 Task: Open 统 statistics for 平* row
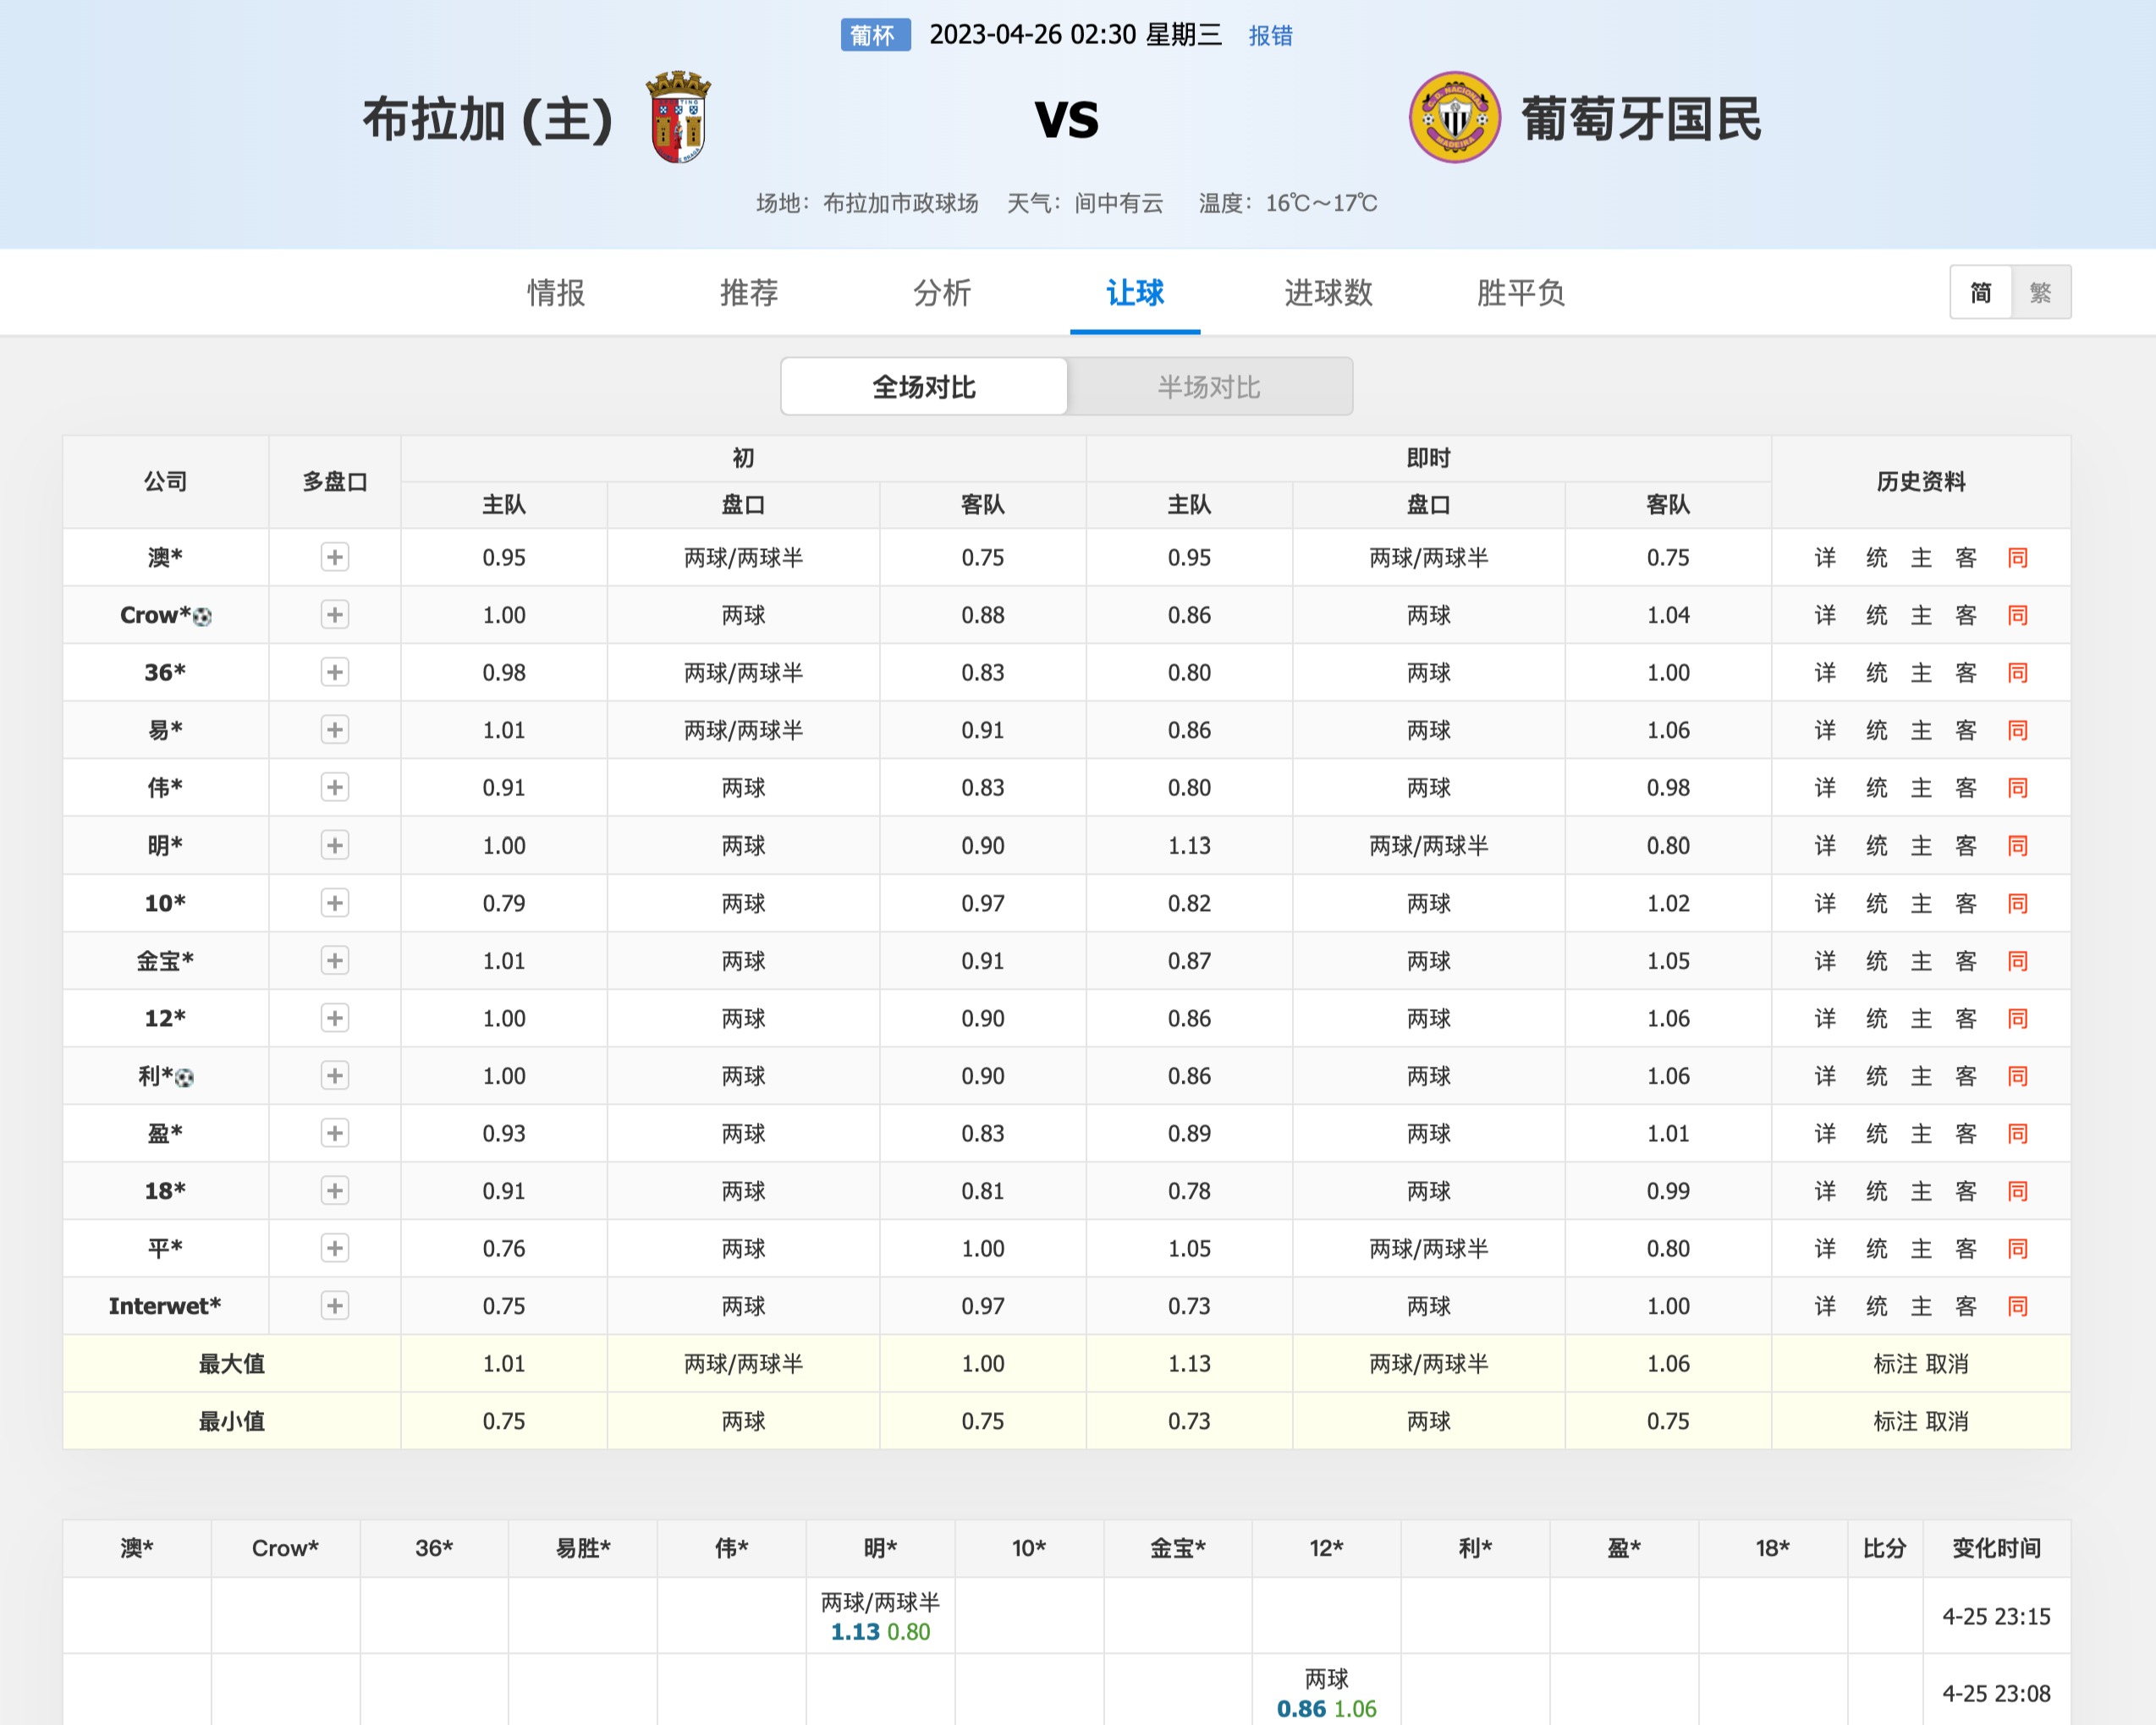click(1877, 1248)
